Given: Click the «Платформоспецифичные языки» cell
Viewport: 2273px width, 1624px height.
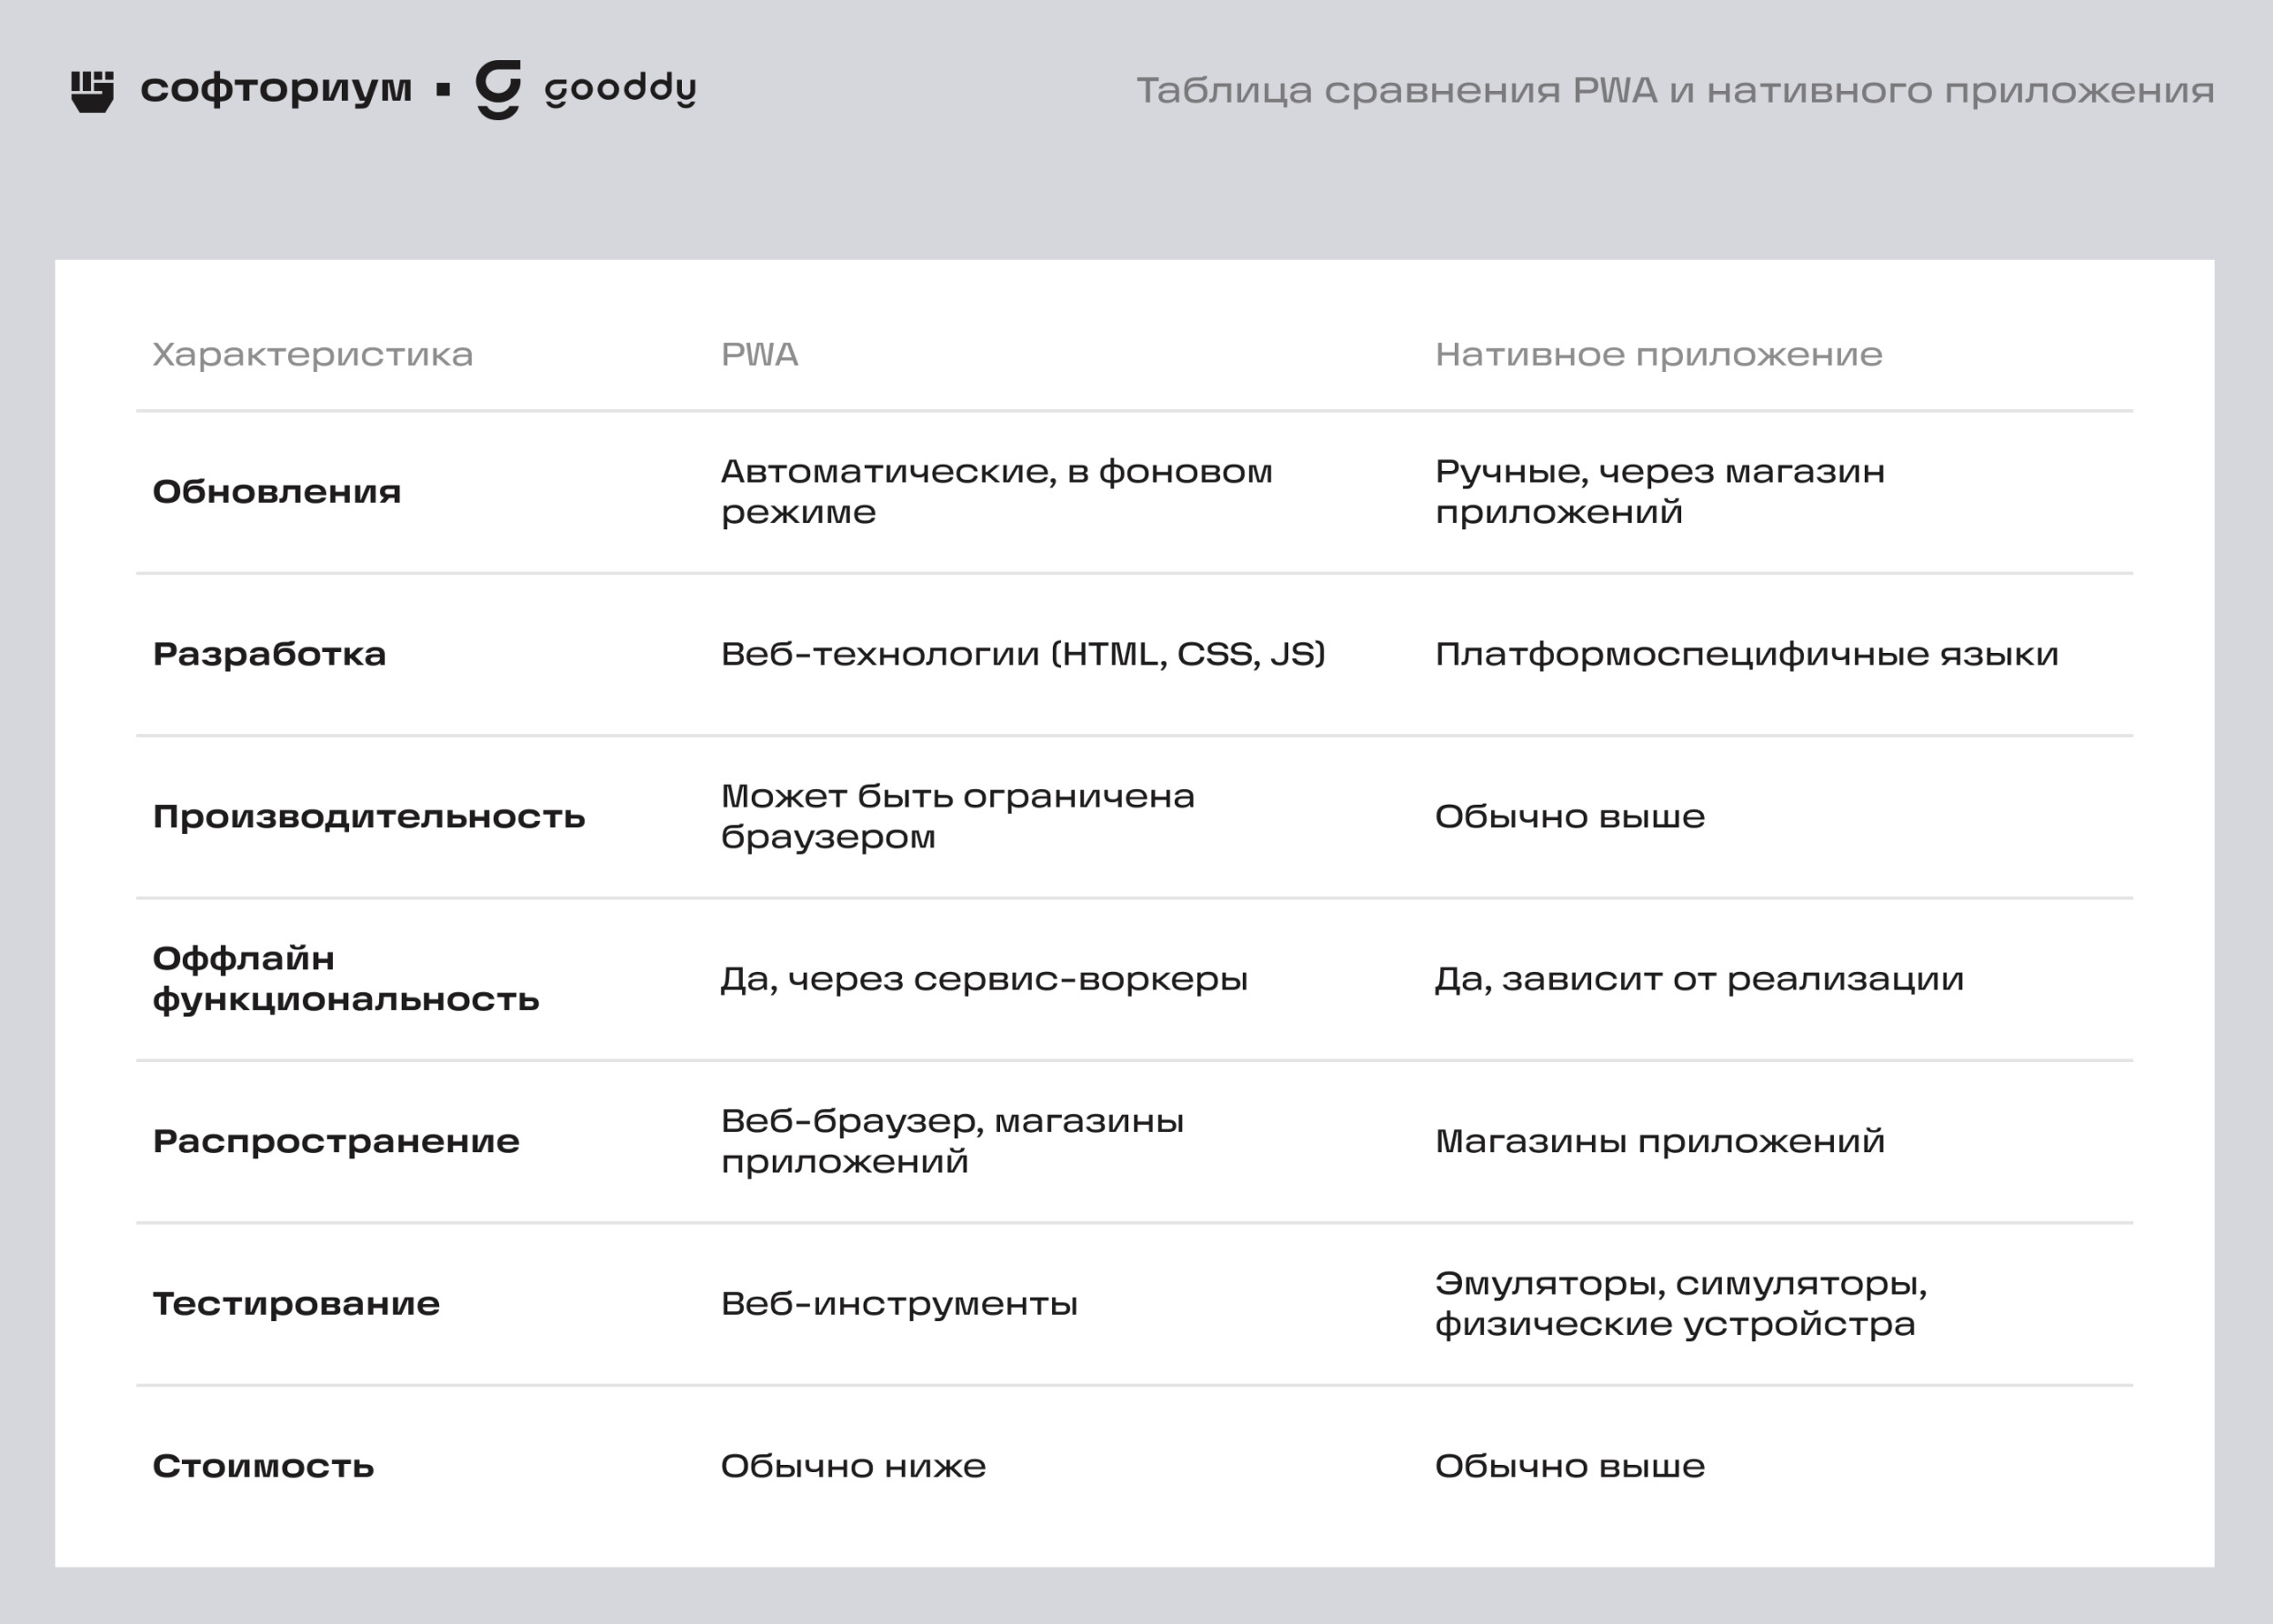Looking at the screenshot, I should [1746, 654].
